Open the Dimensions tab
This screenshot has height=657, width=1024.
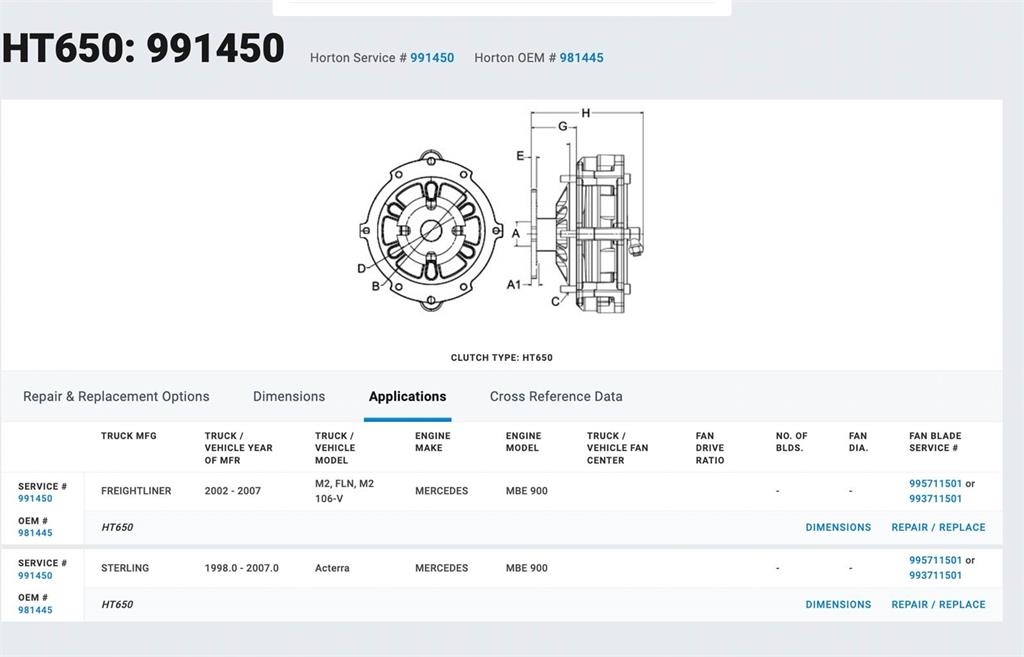coord(289,397)
